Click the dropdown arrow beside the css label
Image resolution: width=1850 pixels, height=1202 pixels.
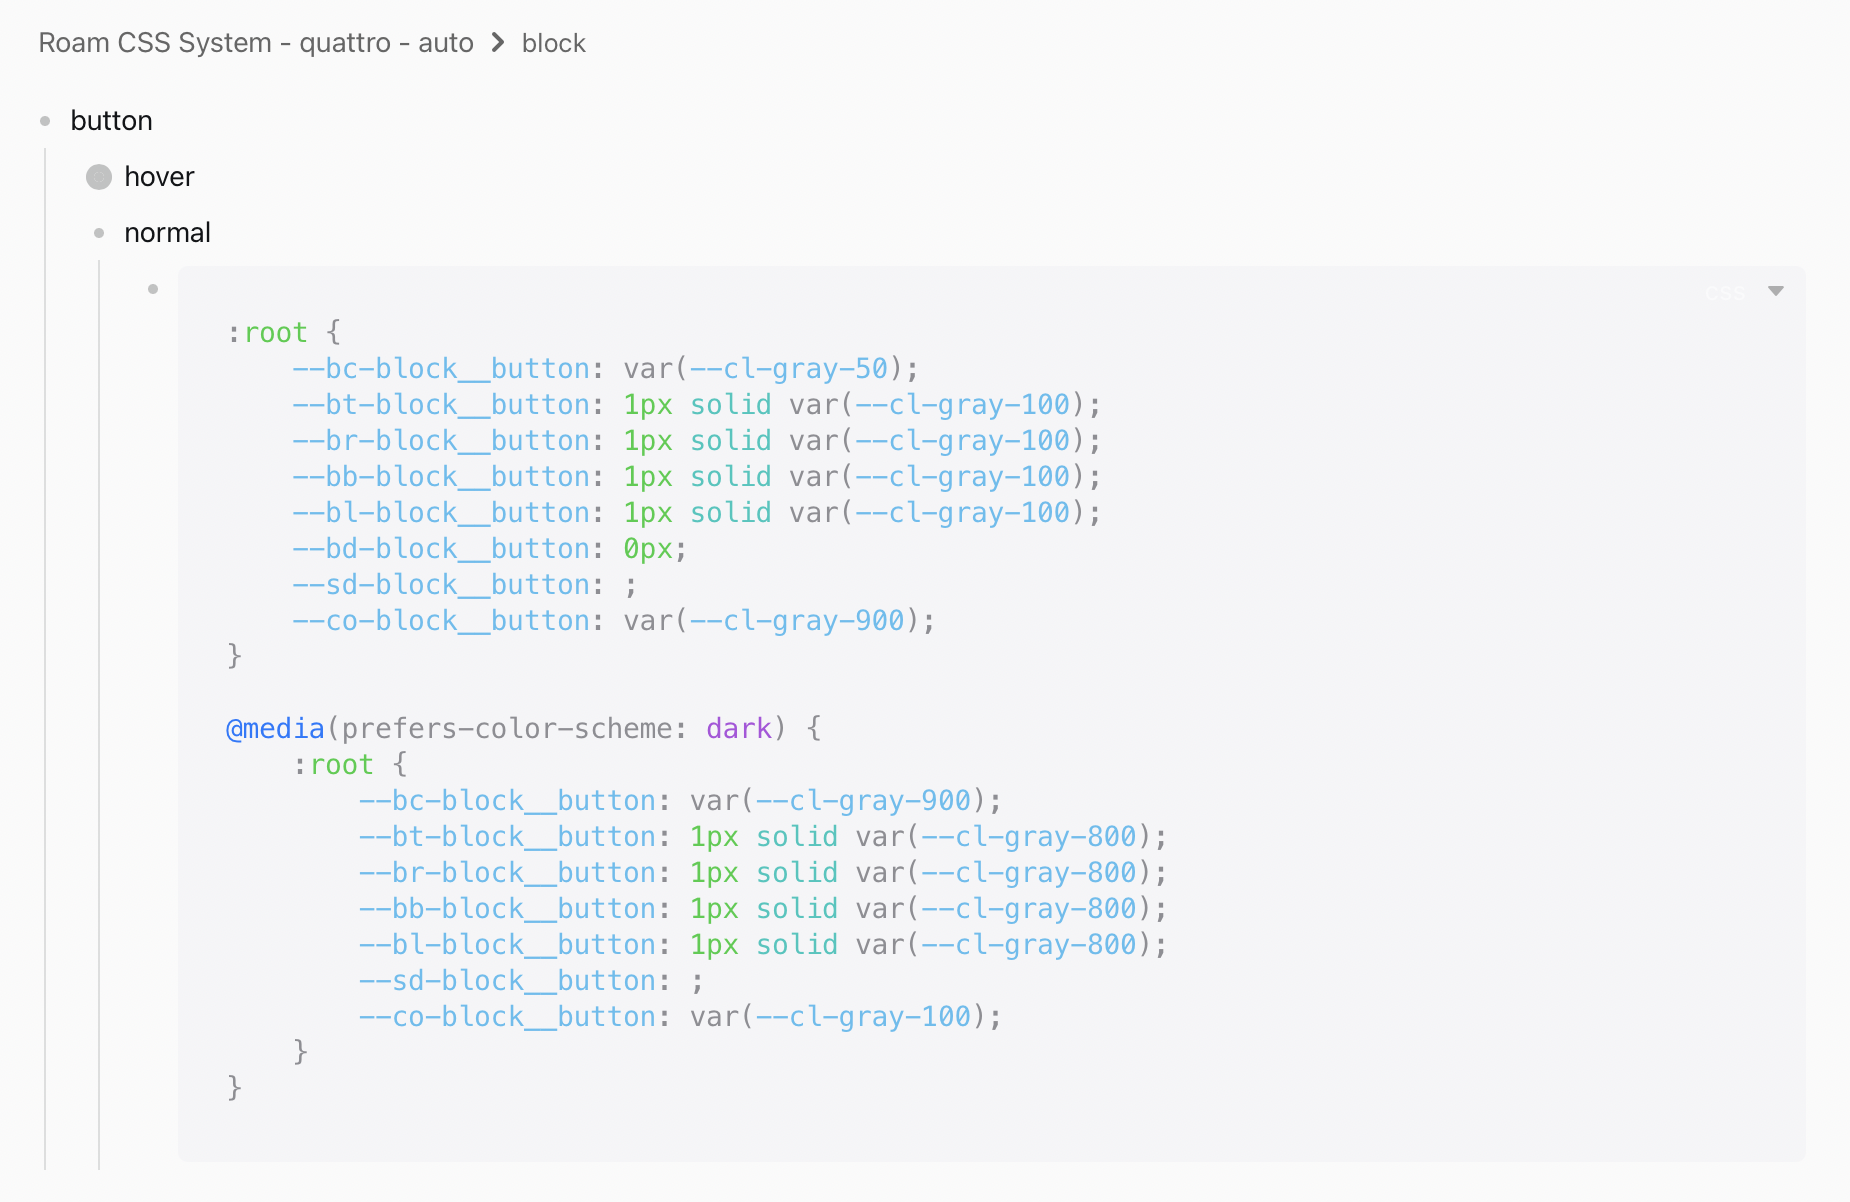click(x=1775, y=291)
